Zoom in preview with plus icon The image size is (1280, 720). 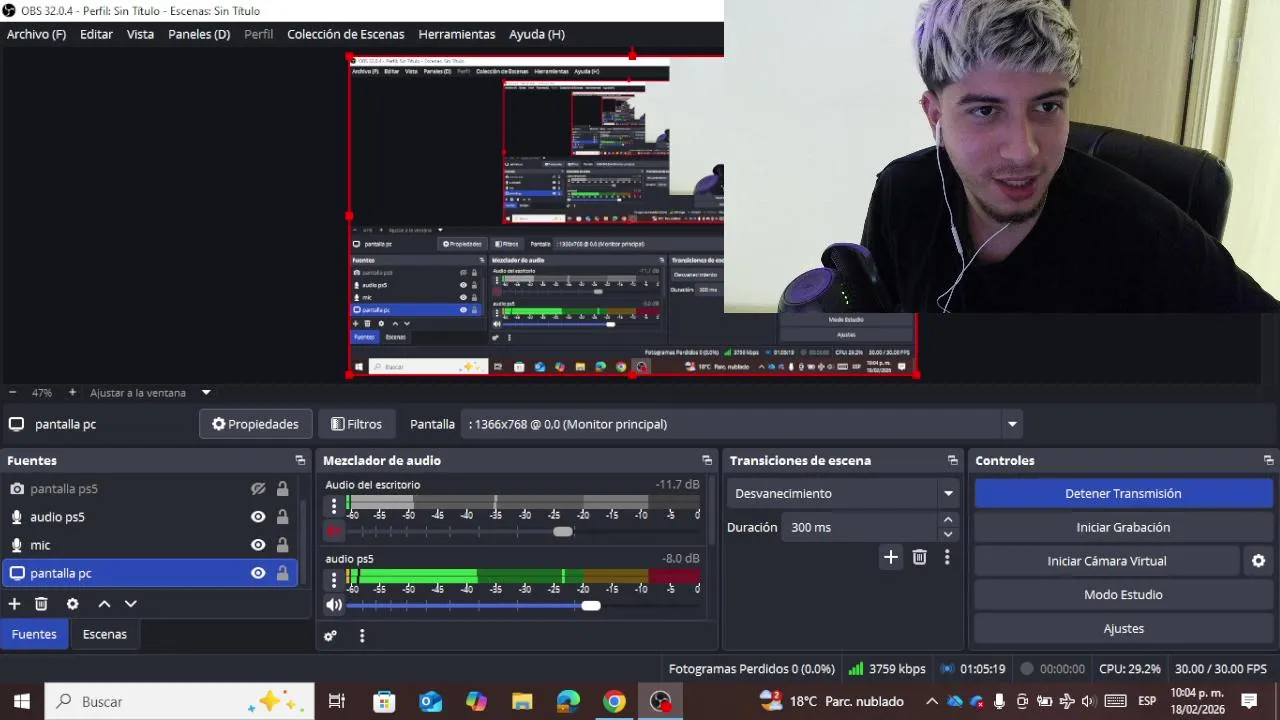pyautogui.click(x=72, y=393)
